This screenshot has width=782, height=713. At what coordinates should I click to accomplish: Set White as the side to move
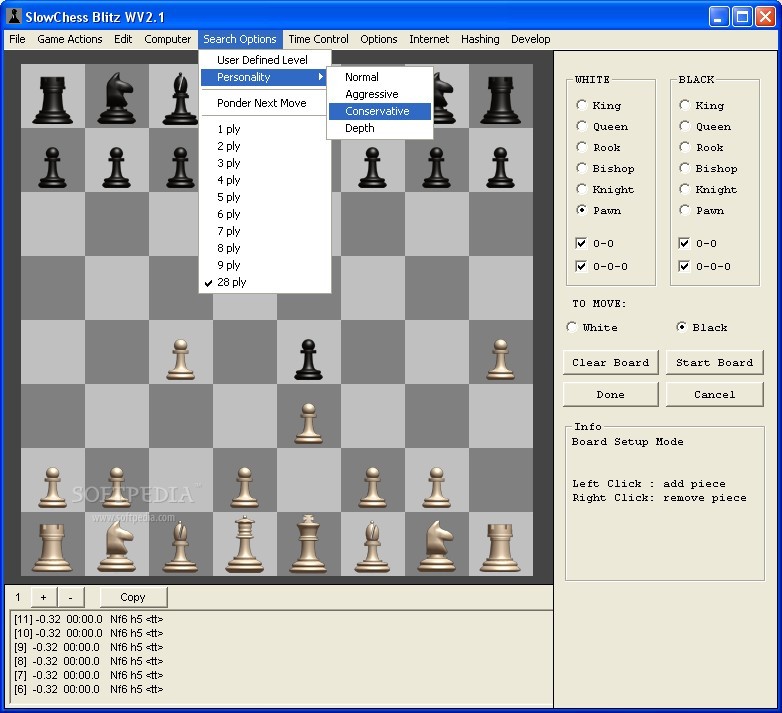(572, 327)
